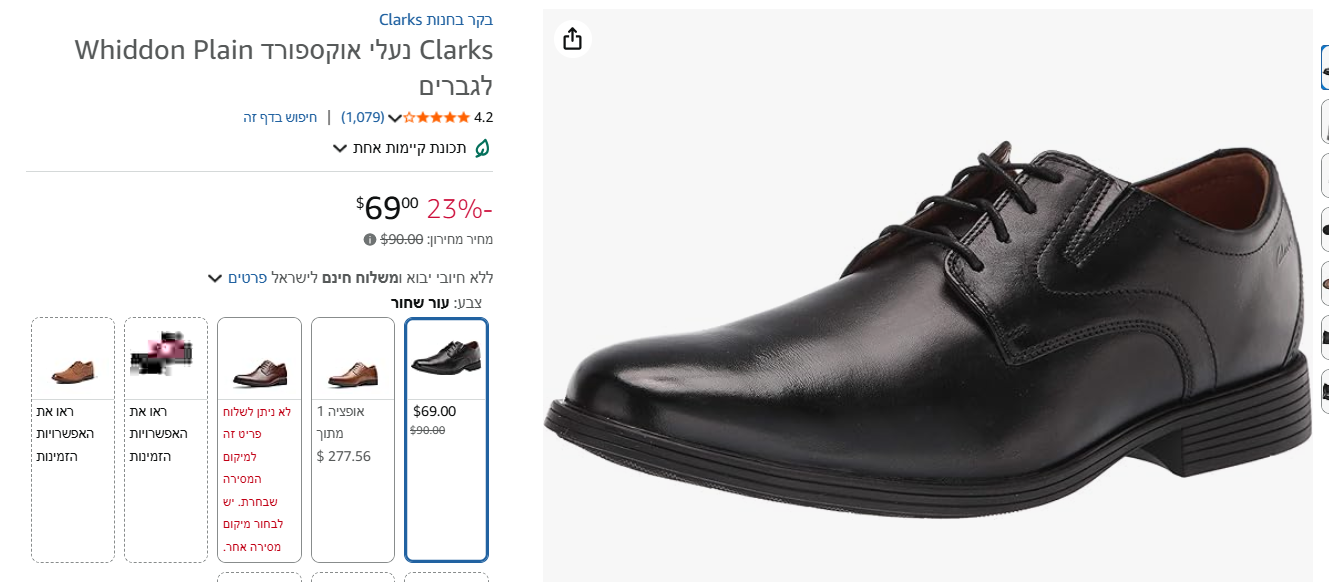Click the share icon on product image
Screen dimensions: 1329x582
572,39
